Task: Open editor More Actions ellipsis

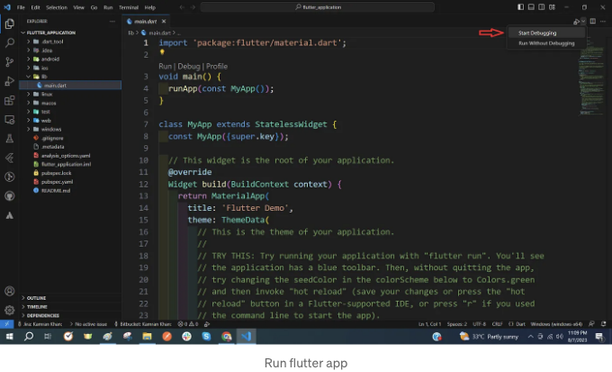Action: (603, 21)
